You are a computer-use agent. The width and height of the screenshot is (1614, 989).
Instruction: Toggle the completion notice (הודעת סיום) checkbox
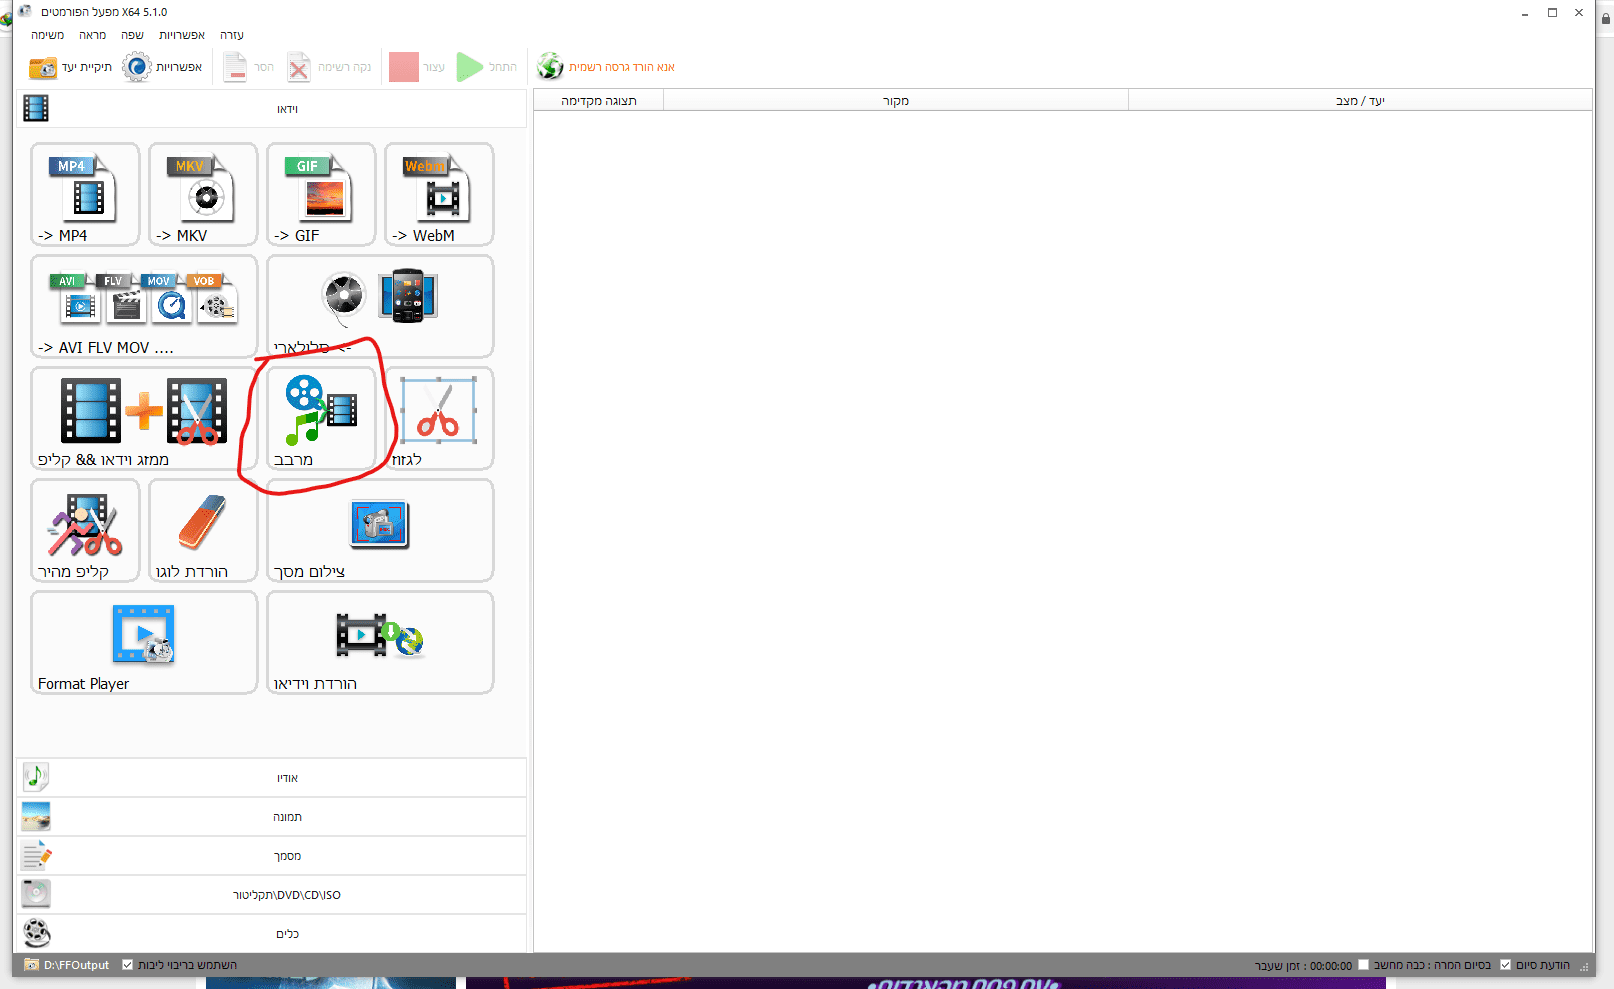click(x=1505, y=965)
